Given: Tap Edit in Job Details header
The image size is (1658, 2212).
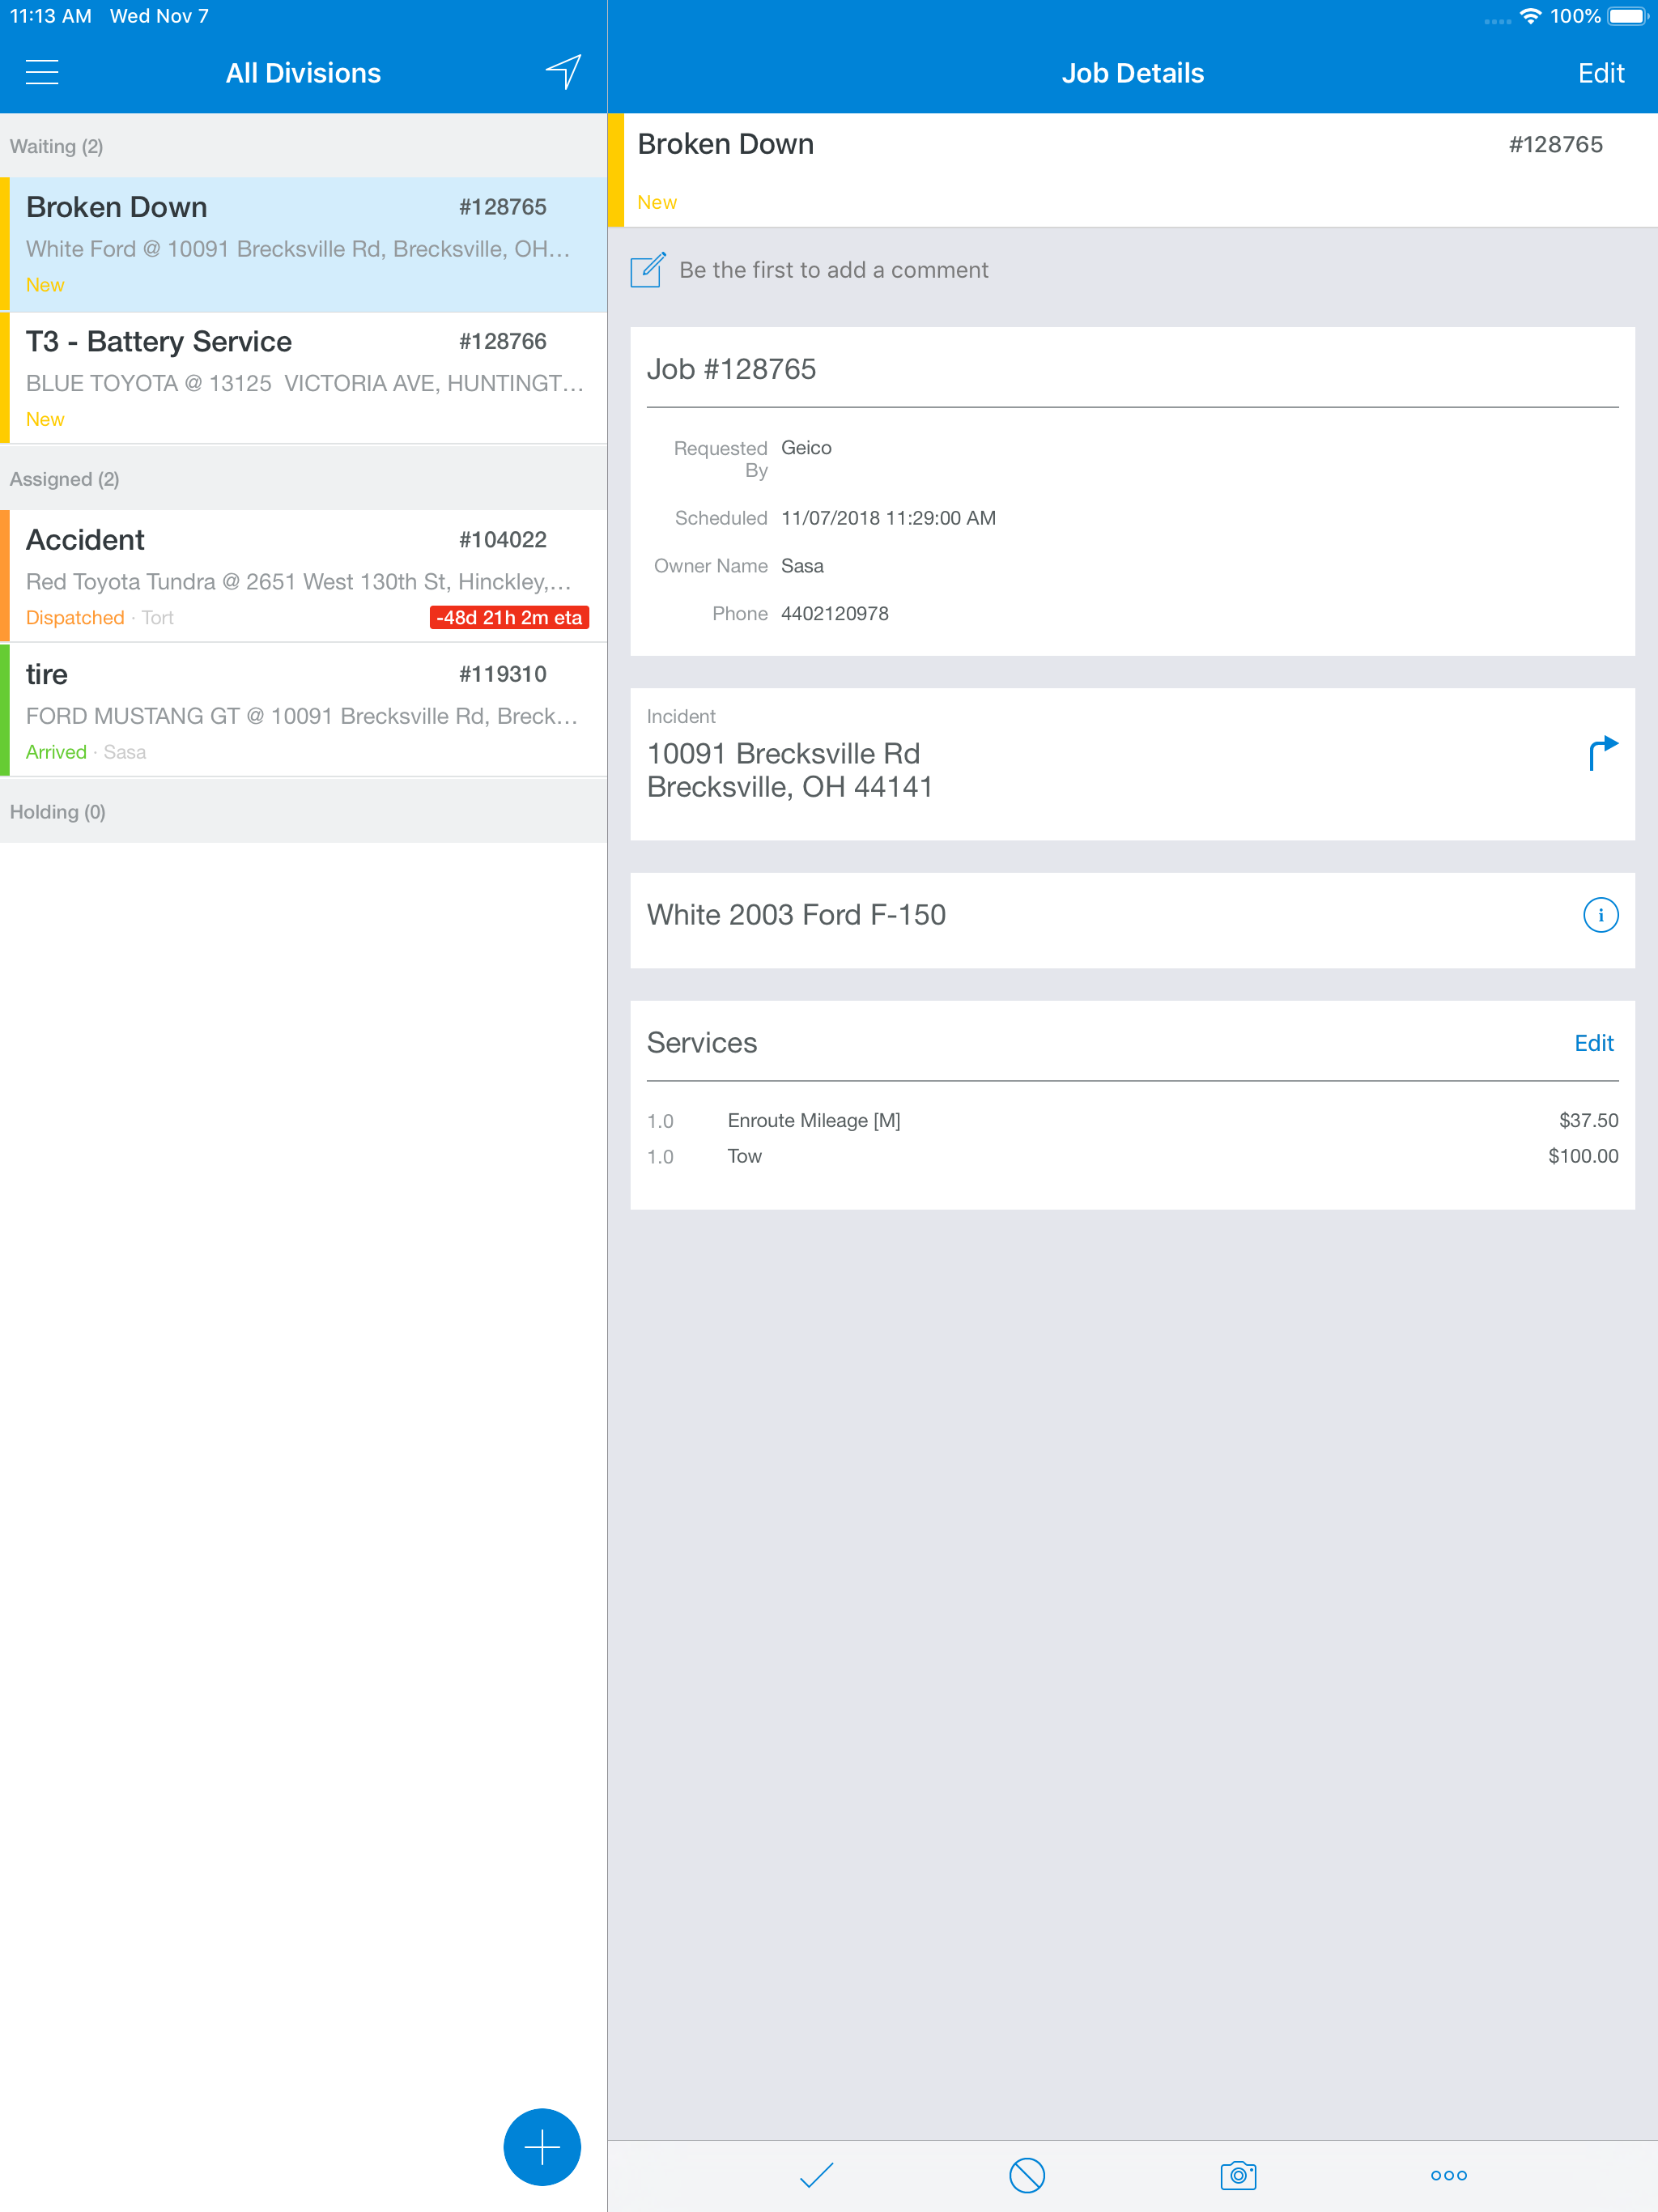Looking at the screenshot, I should pyautogui.click(x=1600, y=73).
